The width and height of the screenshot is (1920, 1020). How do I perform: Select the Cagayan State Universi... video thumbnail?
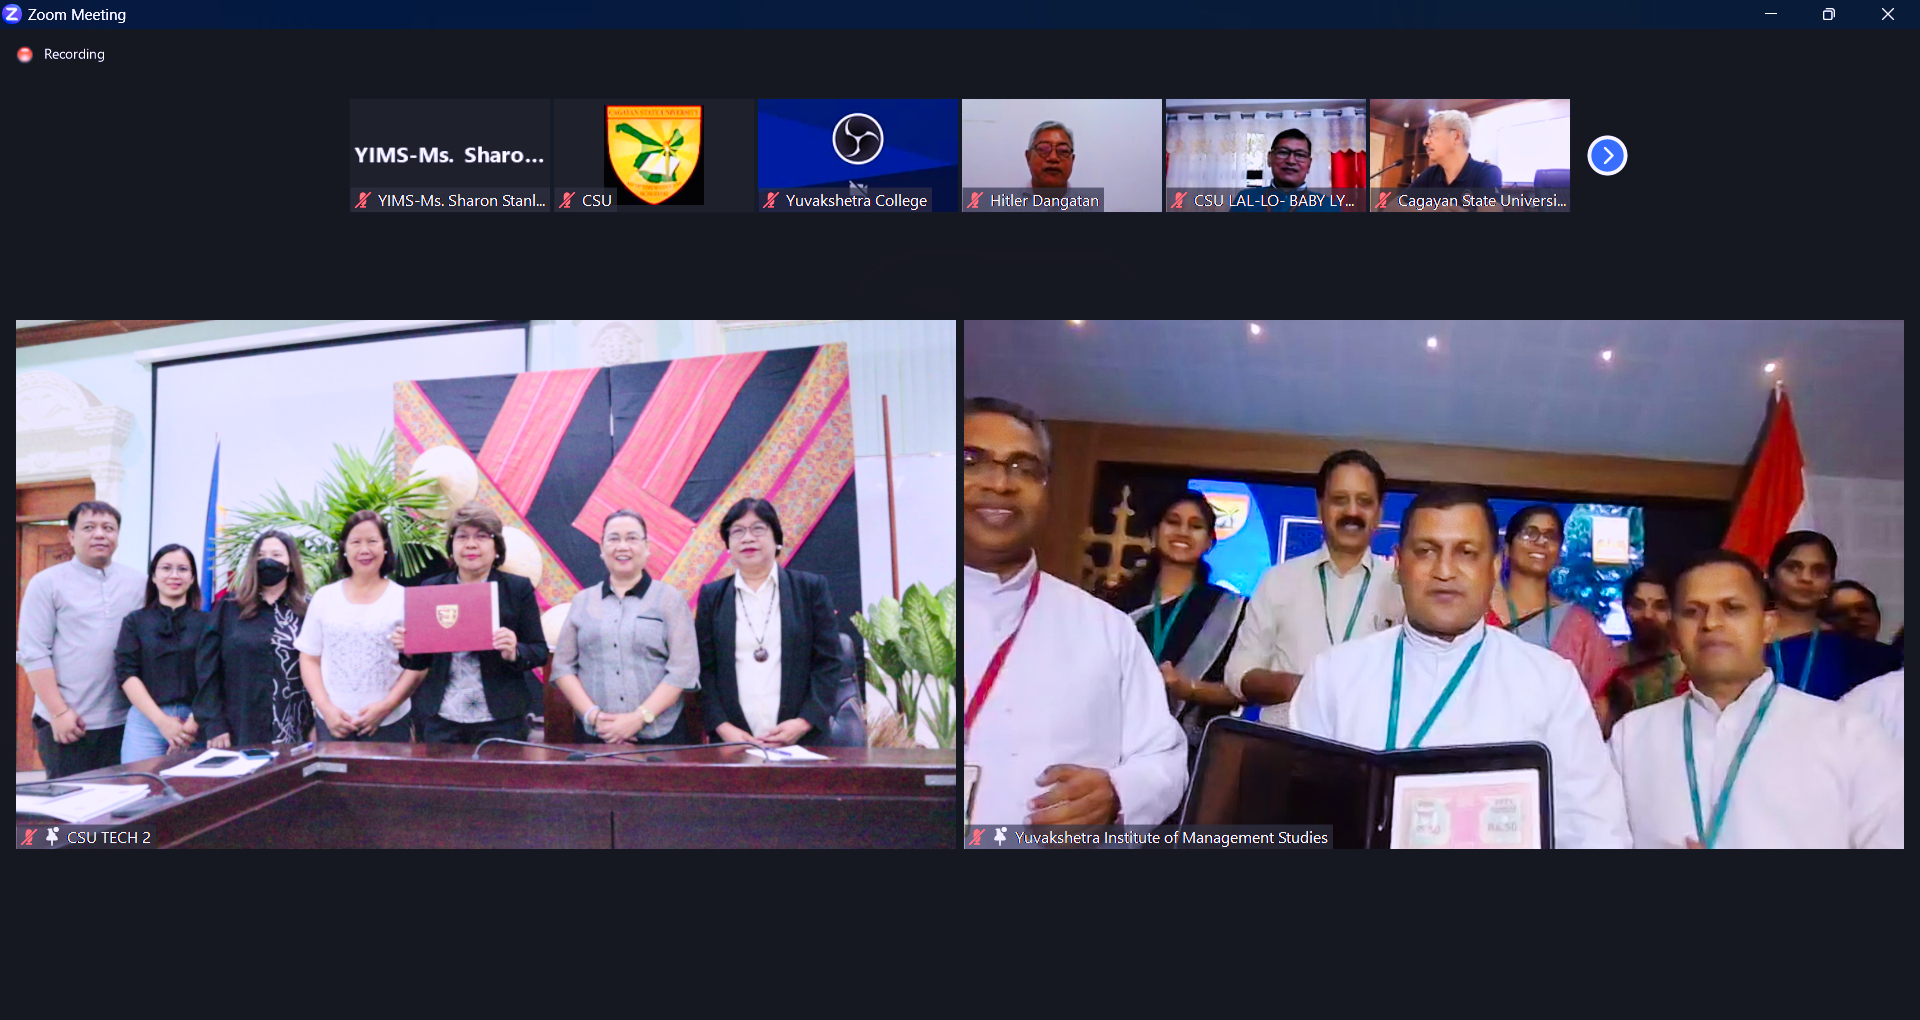point(1470,155)
